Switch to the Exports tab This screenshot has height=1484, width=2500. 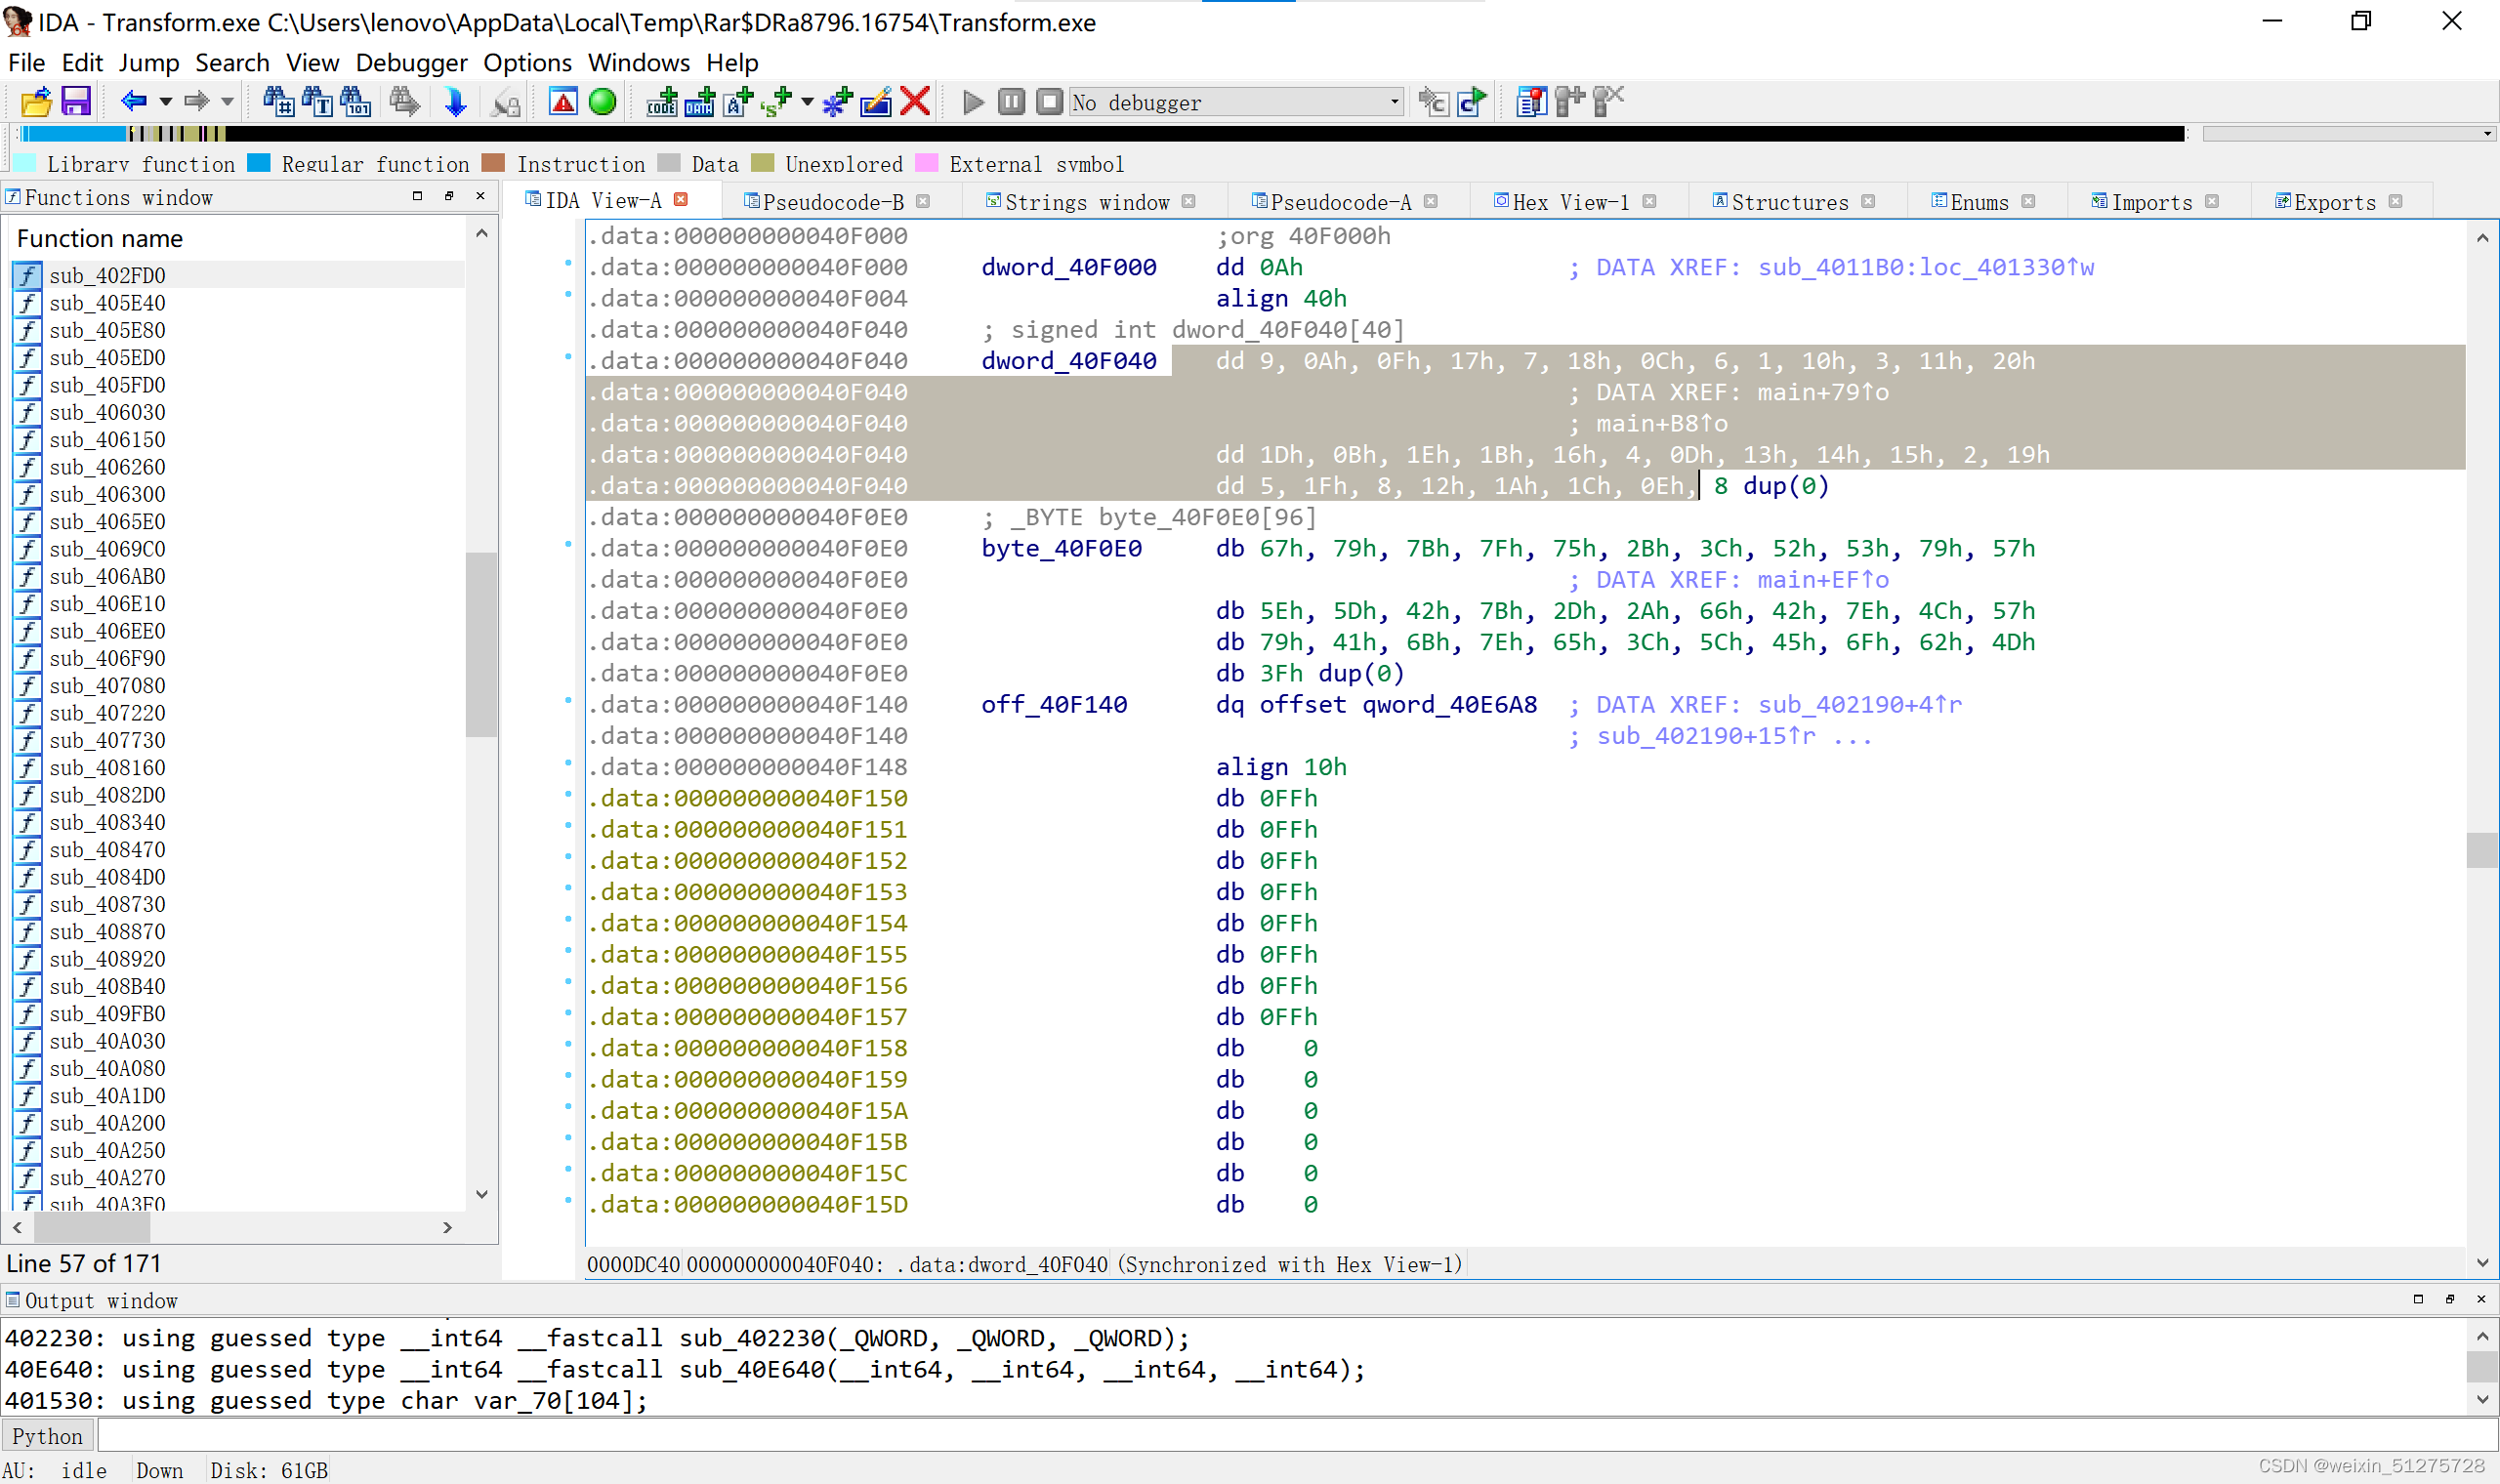pos(2334,202)
